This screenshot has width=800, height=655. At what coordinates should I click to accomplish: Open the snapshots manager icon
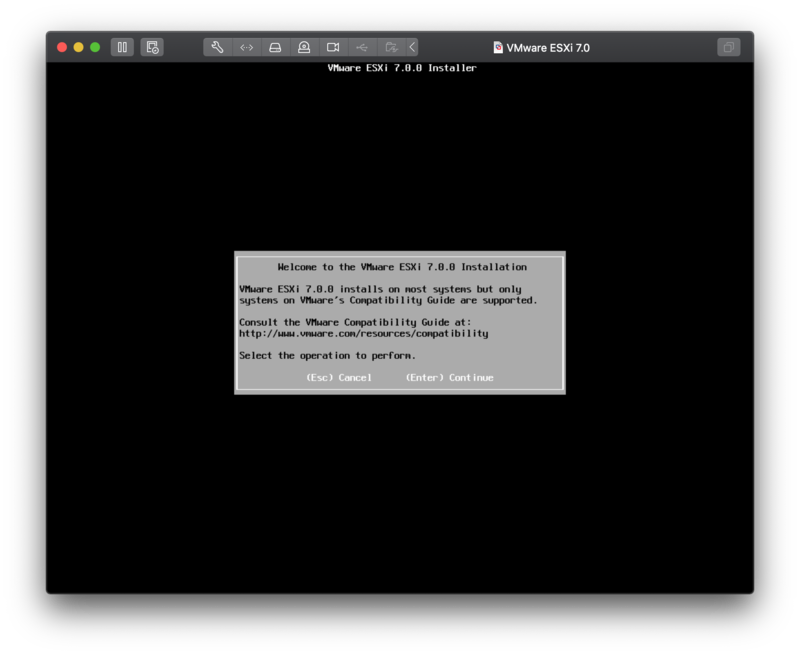[152, 47]
